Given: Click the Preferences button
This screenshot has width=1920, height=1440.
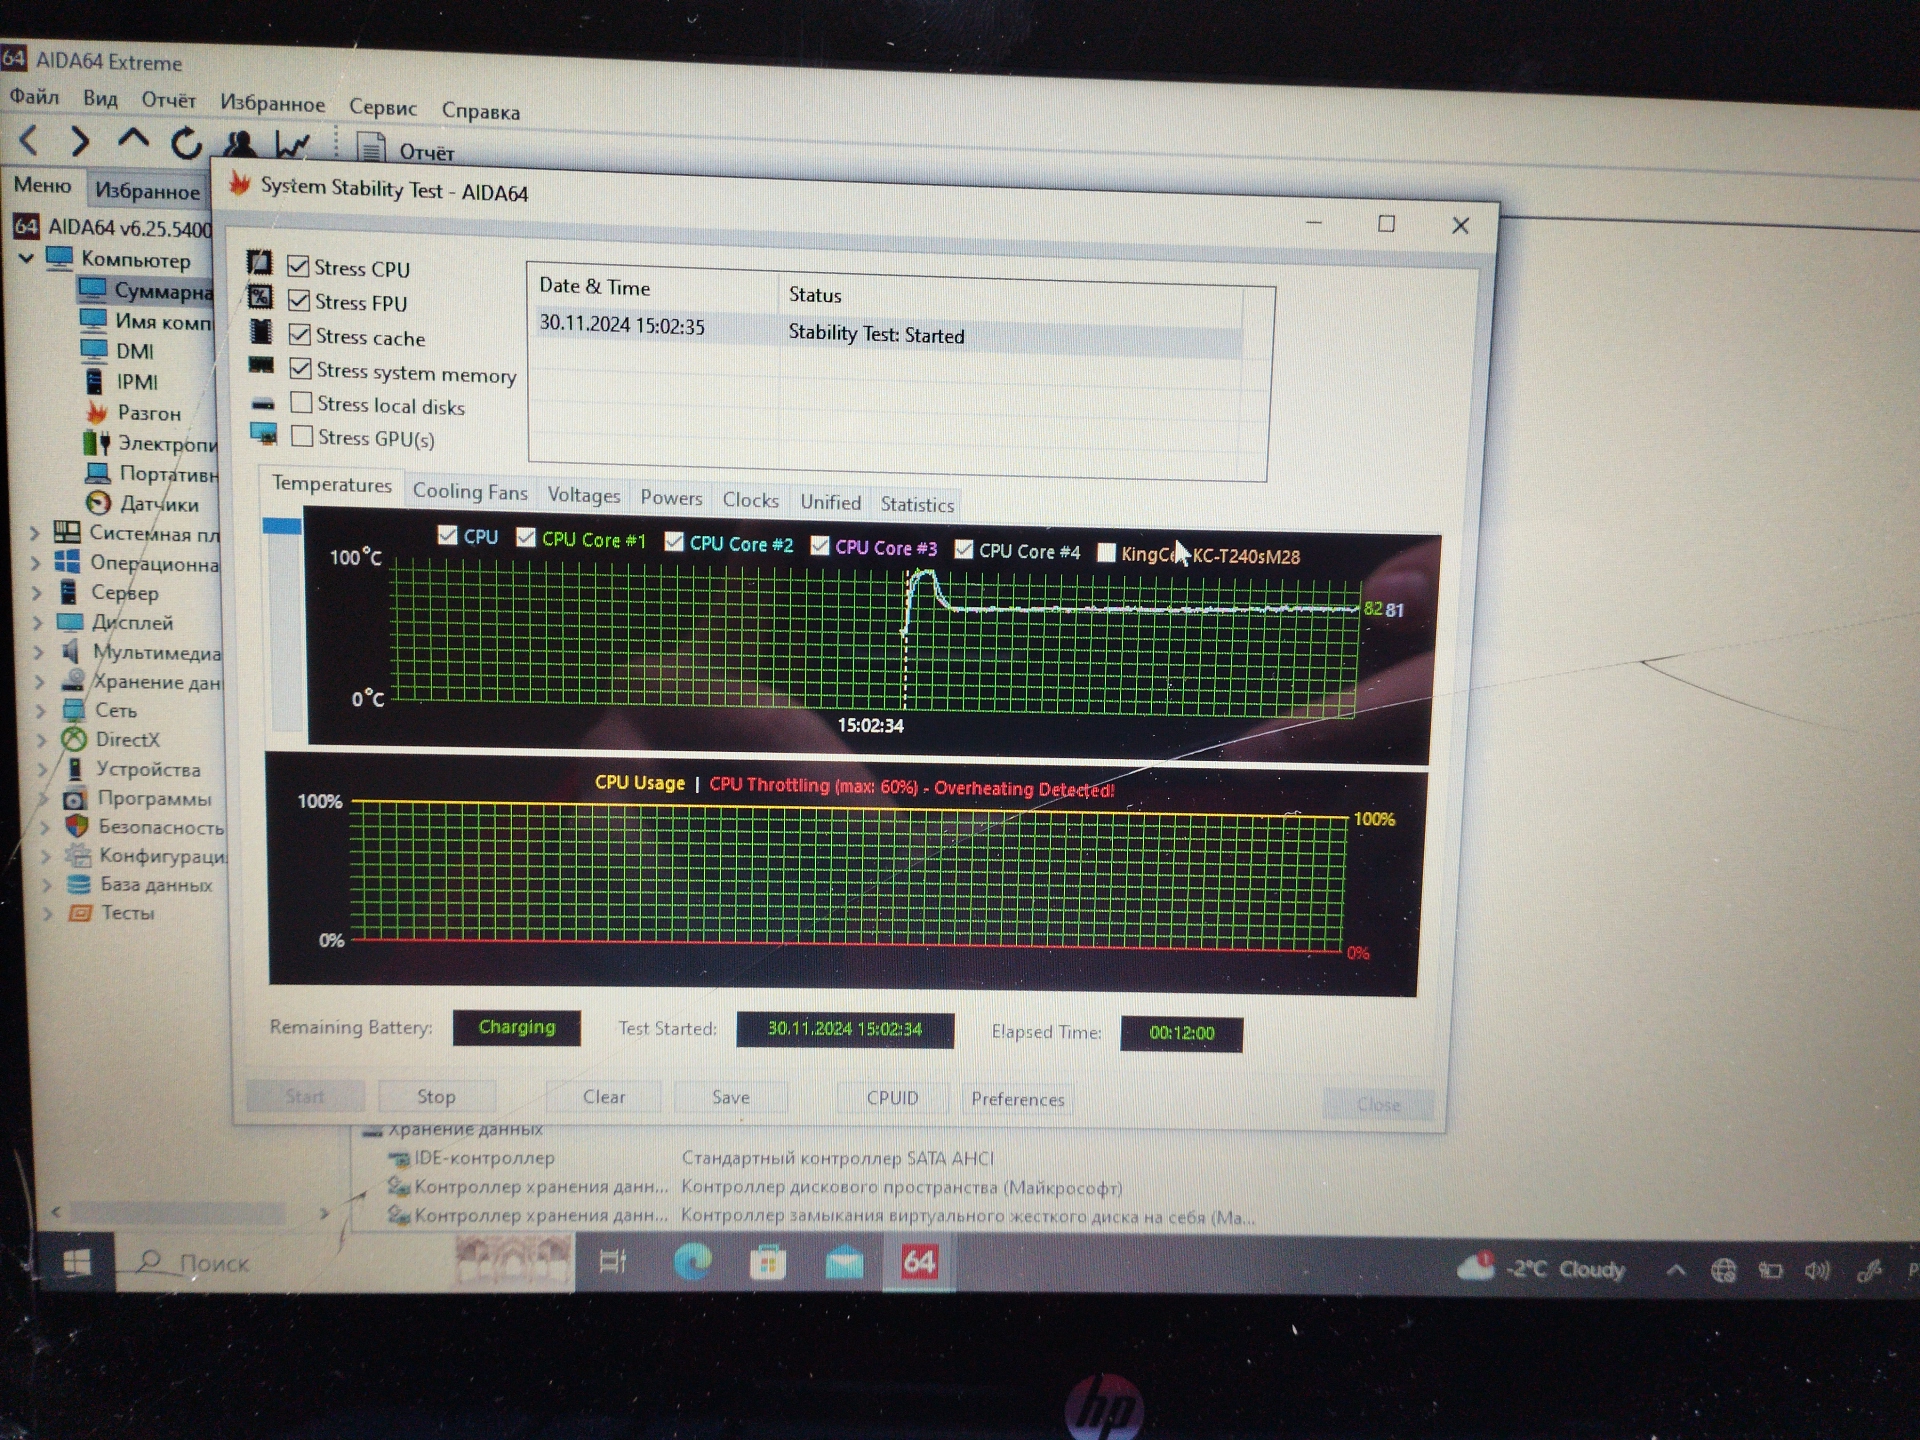Looking at the screenshot, I should tap(1017, 1099).
